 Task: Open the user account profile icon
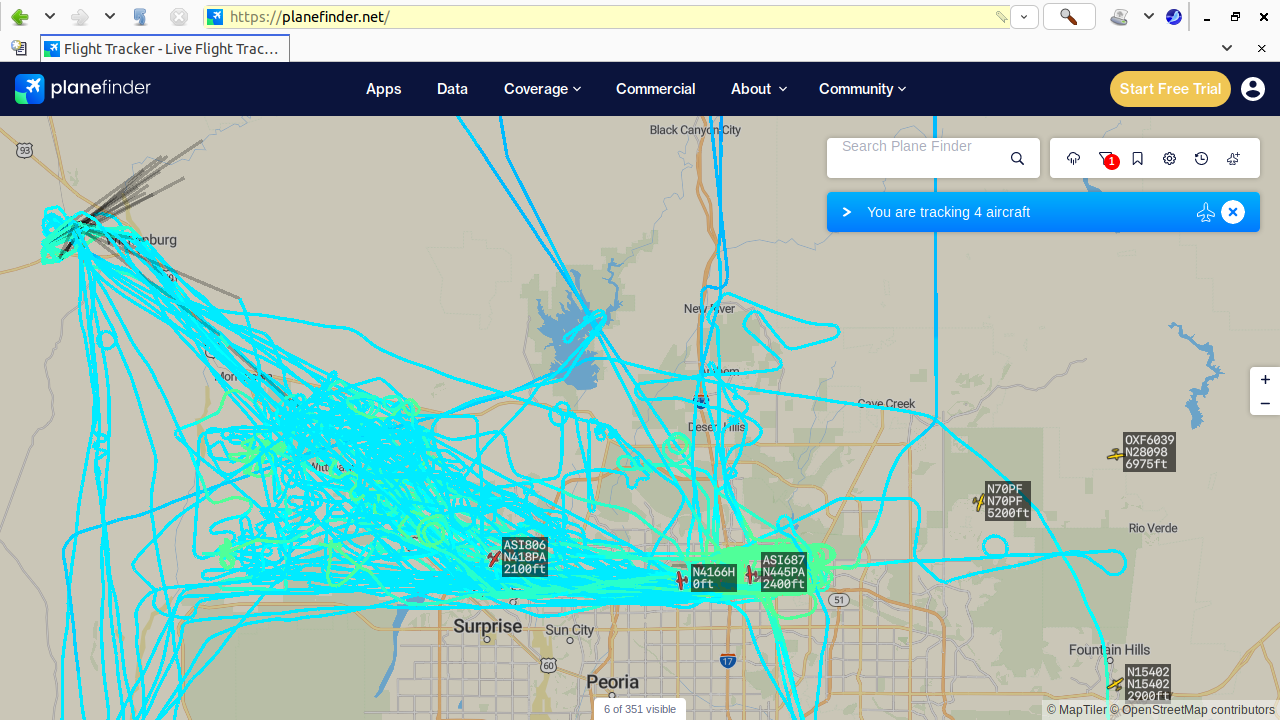(x=1253, y=89)
